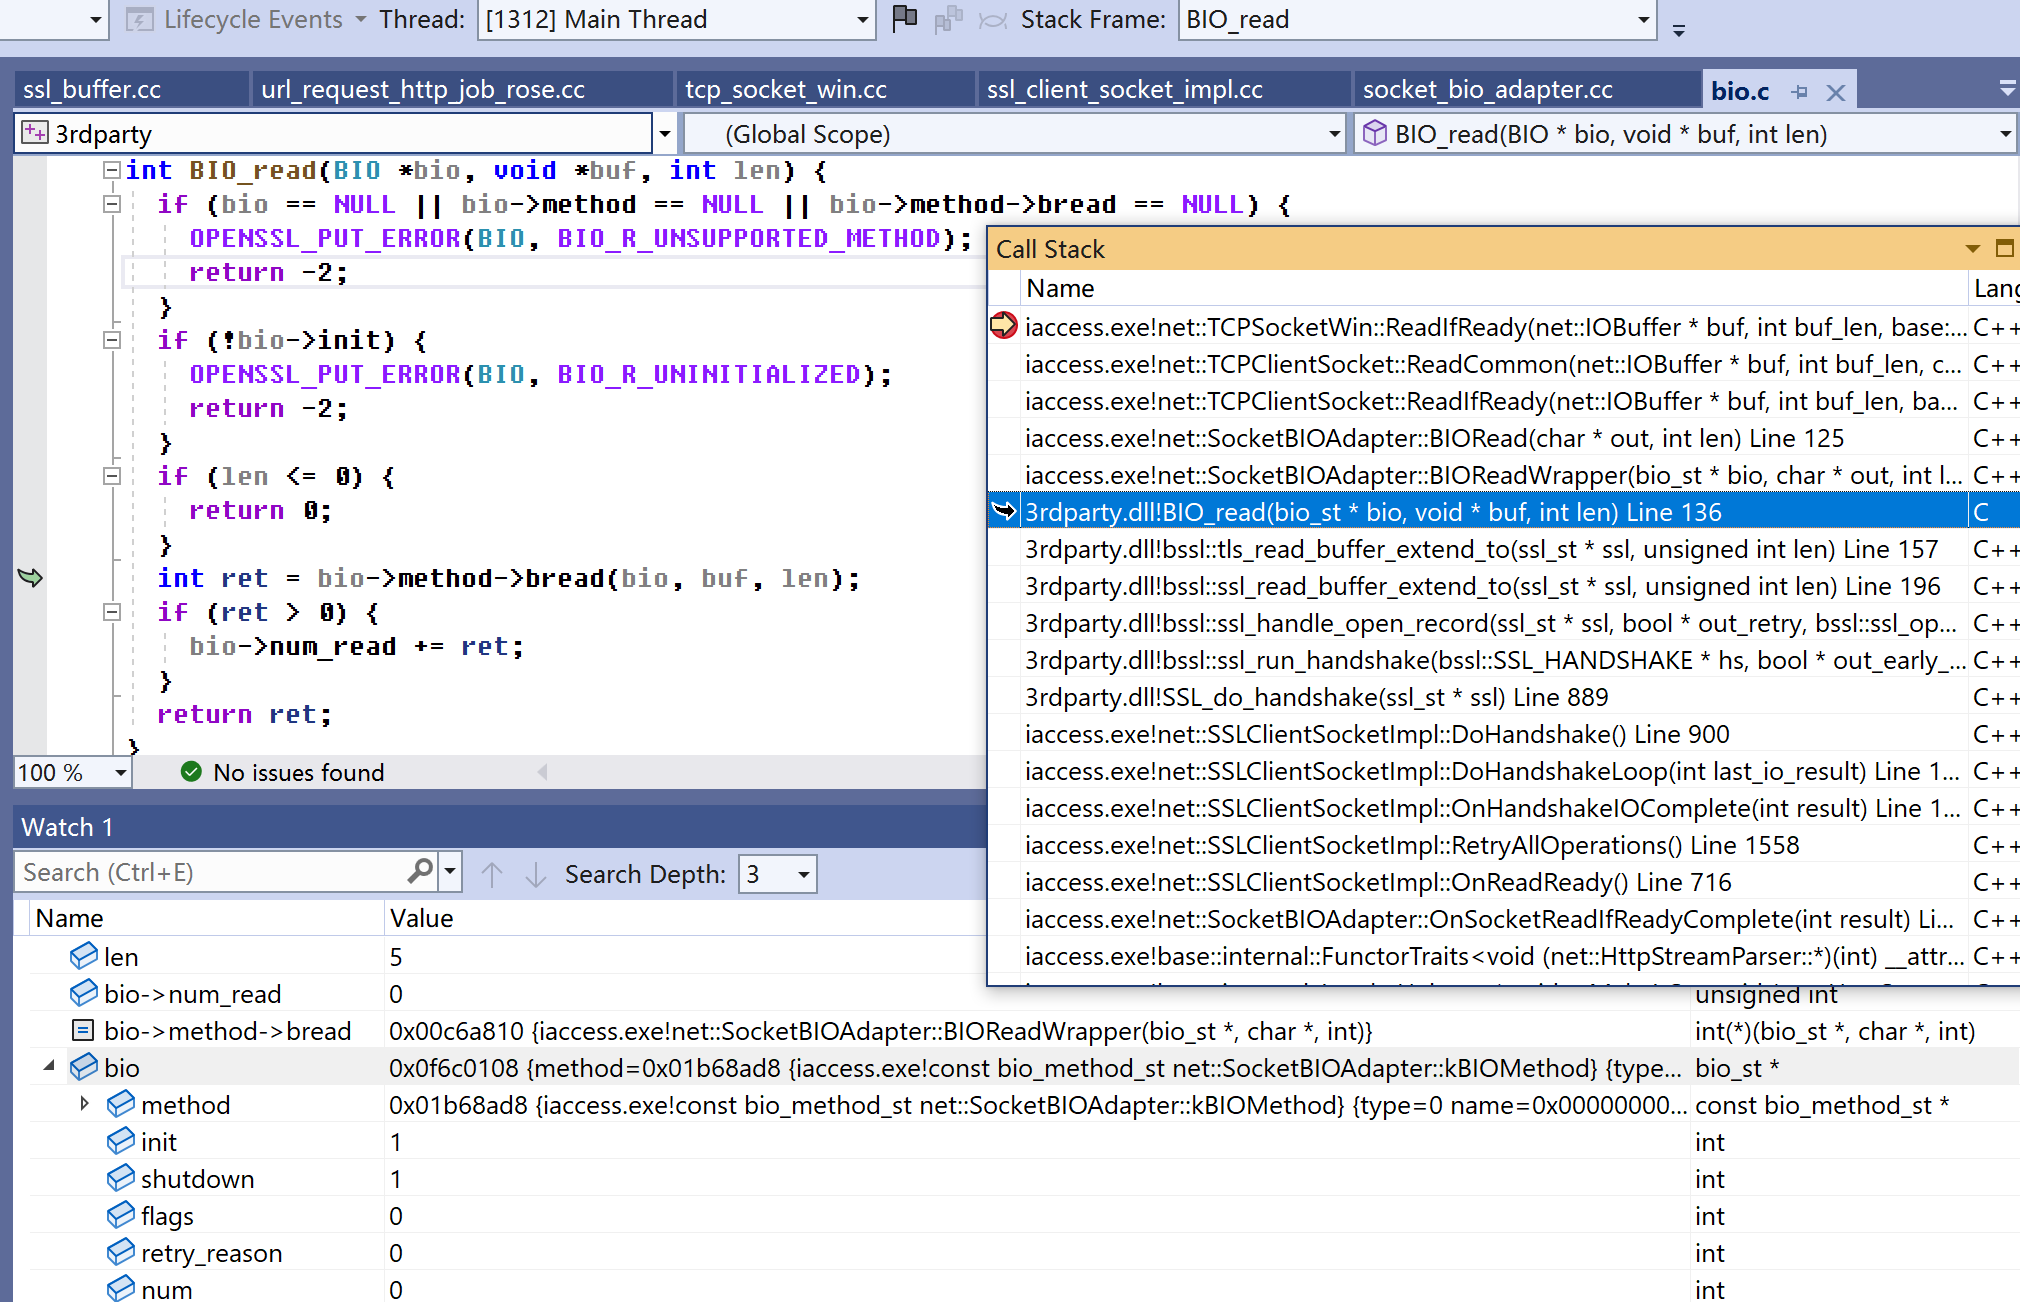Collapse the bio watch entry

48,1066
